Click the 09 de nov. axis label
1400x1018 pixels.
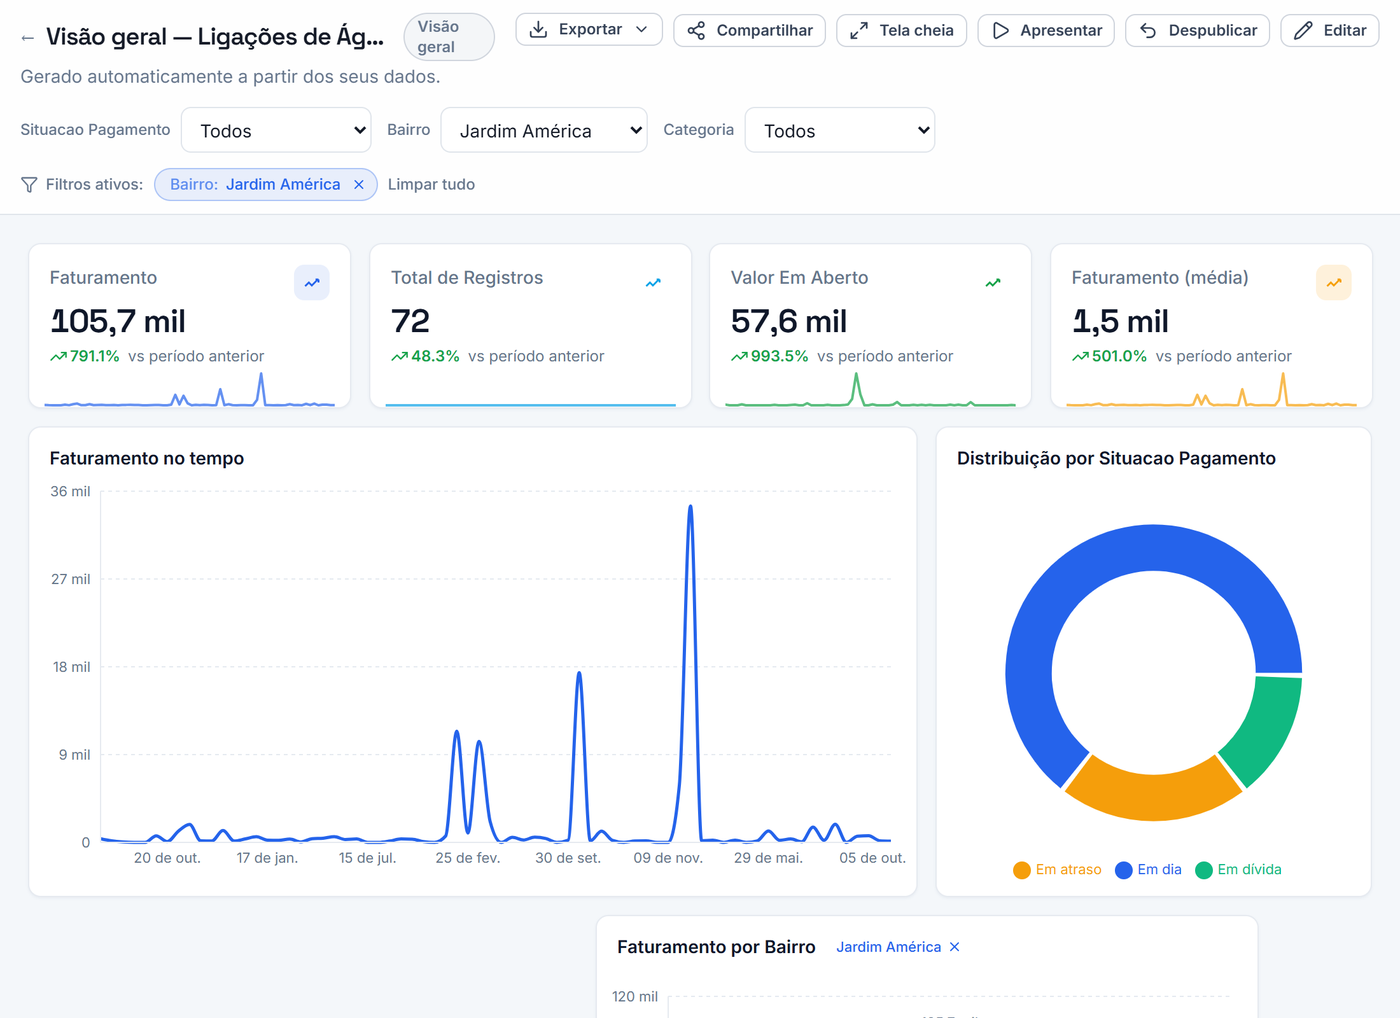[668, 858]
